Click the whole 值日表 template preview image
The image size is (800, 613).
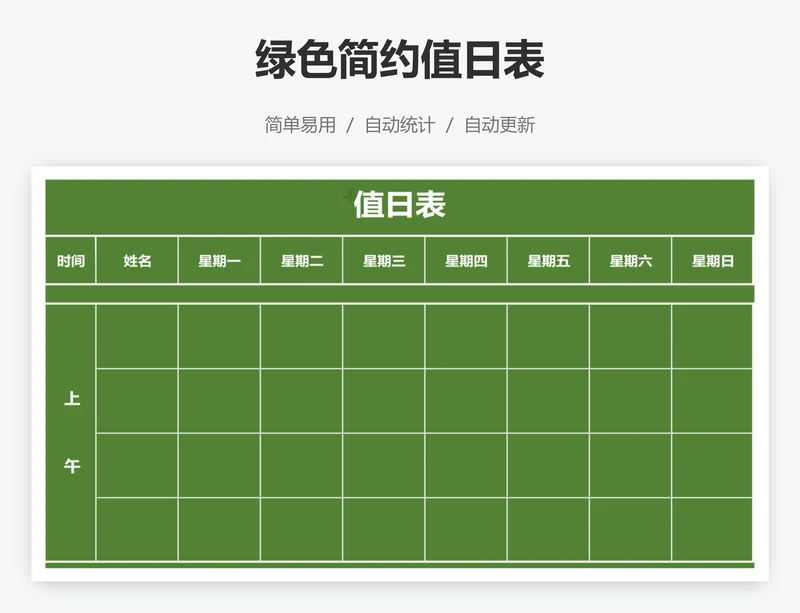coord(399,374)
